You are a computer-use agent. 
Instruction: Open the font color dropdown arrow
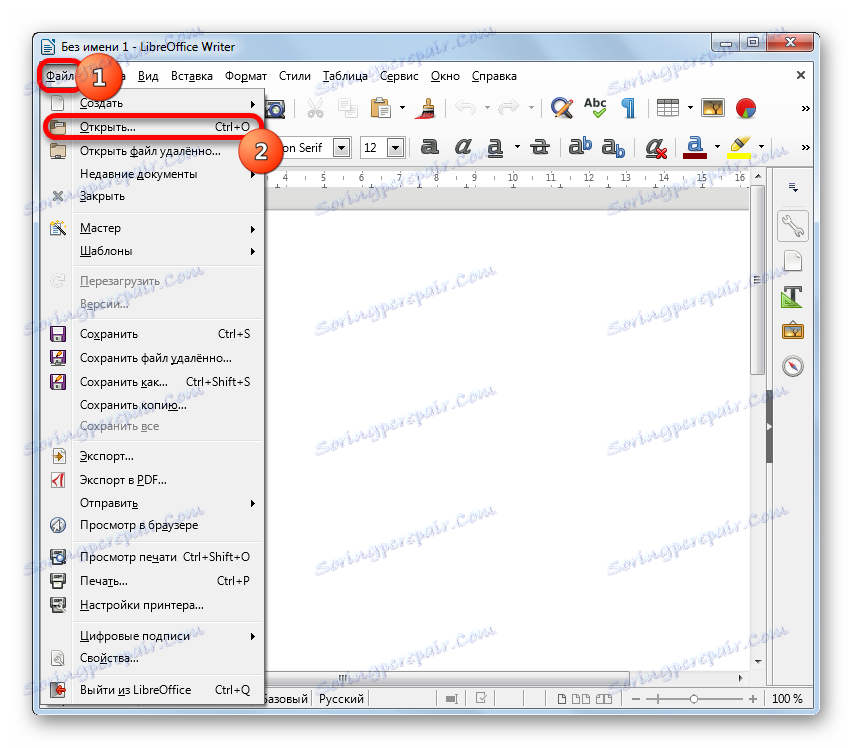tap(717, 147)
